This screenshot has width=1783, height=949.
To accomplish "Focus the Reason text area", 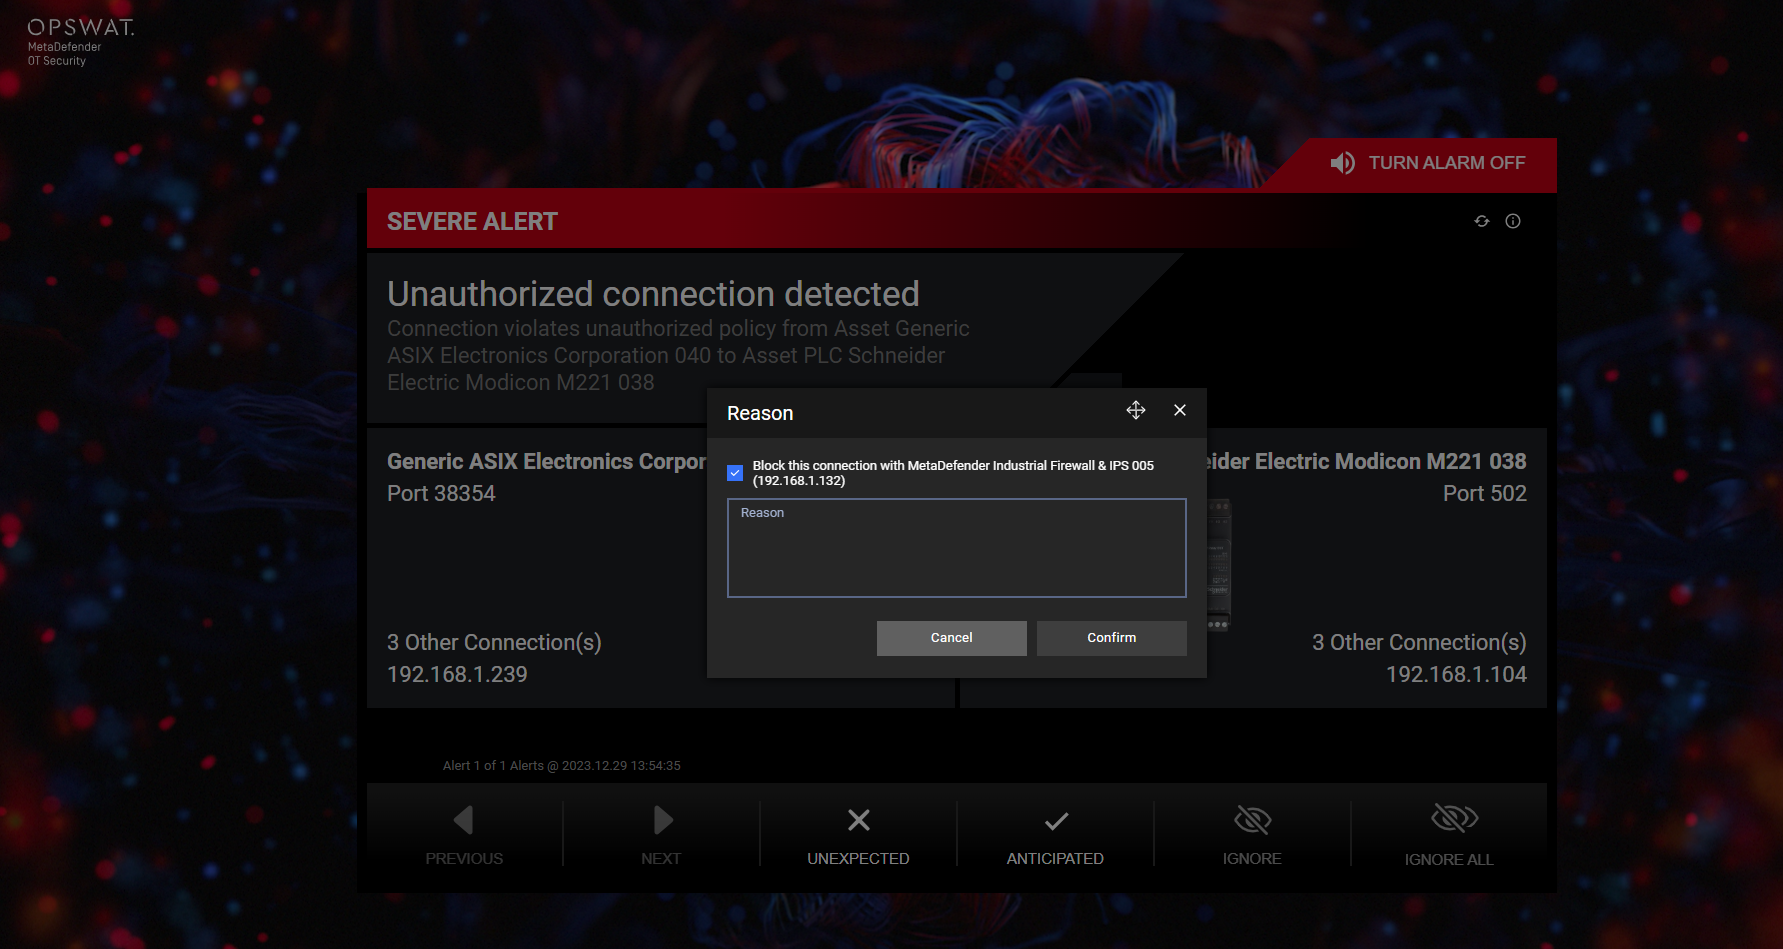I will 957,548.
